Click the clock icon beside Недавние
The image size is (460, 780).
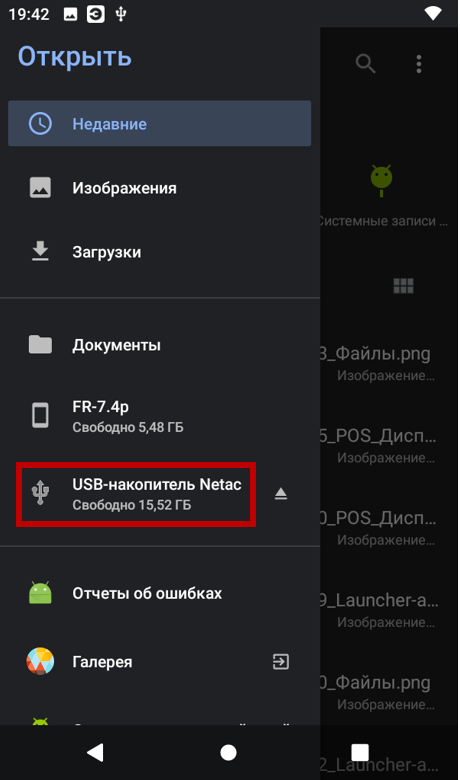coord(40,123)
